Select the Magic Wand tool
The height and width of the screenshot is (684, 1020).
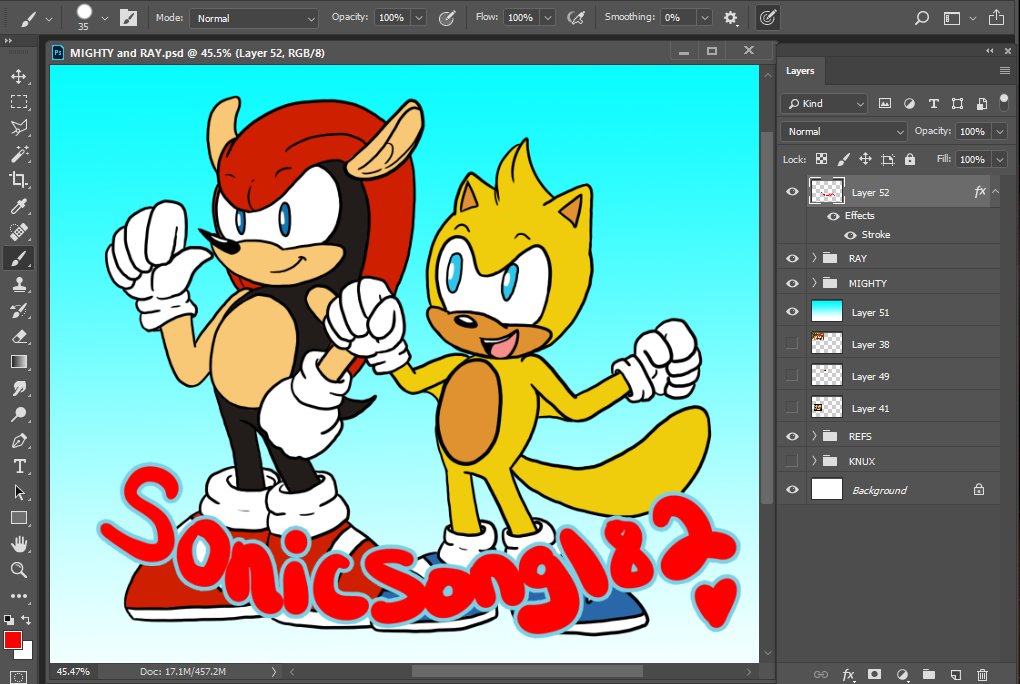click(x=19, y=154)
